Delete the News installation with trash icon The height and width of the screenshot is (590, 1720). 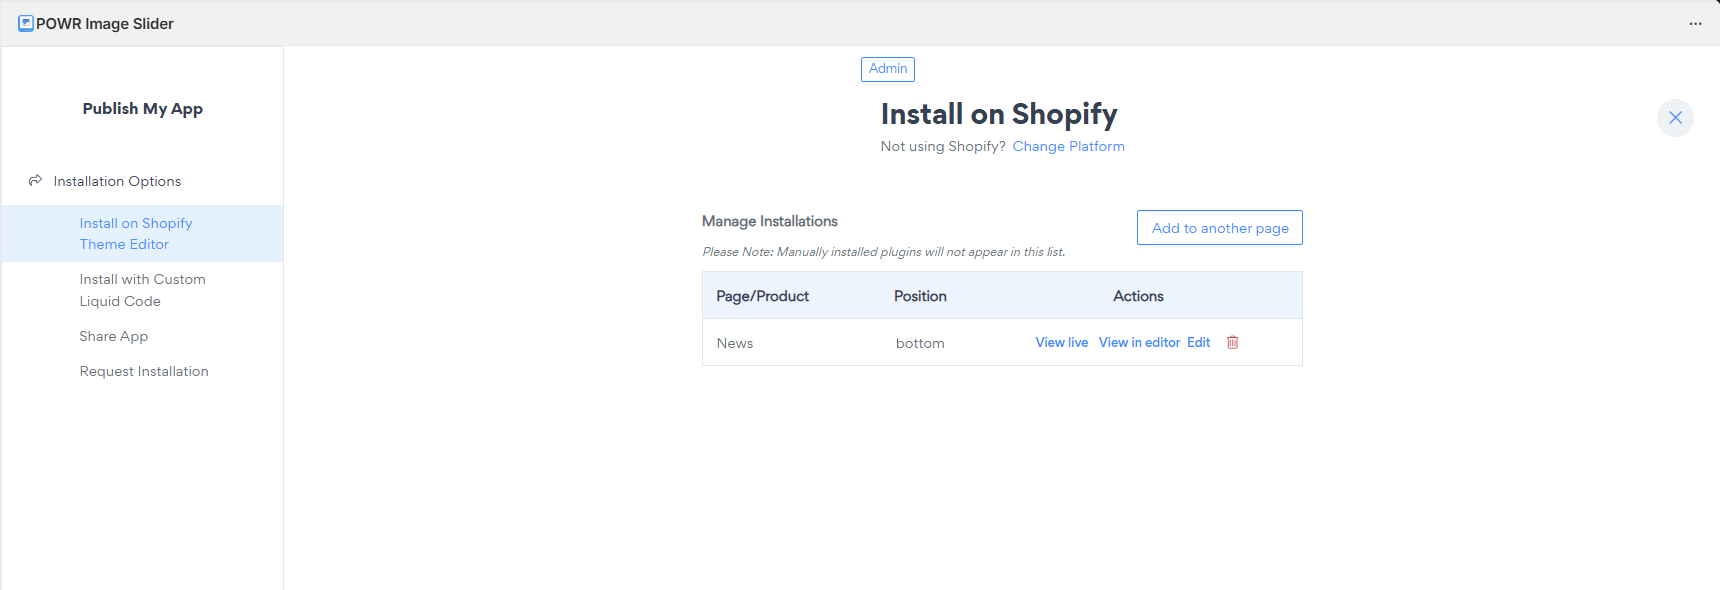pos(1233,342)
